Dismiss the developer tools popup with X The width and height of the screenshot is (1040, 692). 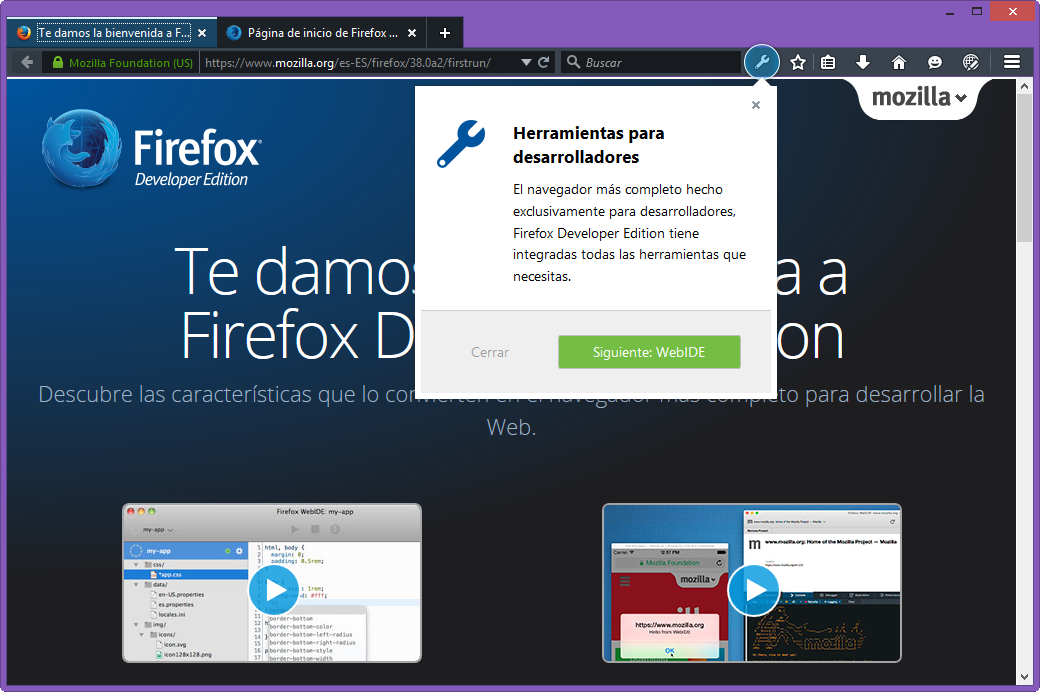(x=755, y=105)
